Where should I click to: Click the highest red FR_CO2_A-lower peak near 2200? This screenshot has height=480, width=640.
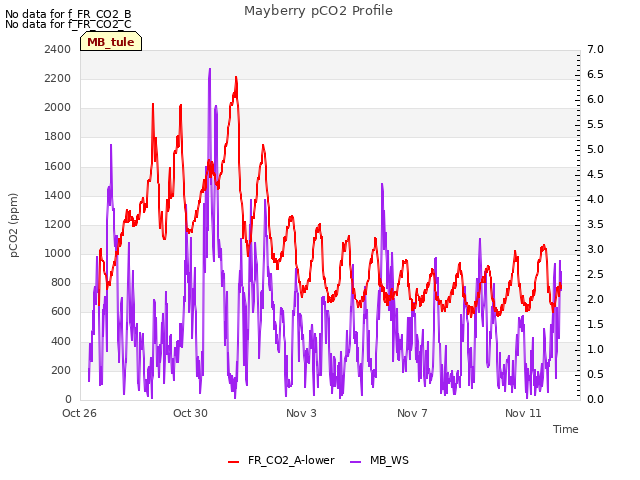coord(236,78)
